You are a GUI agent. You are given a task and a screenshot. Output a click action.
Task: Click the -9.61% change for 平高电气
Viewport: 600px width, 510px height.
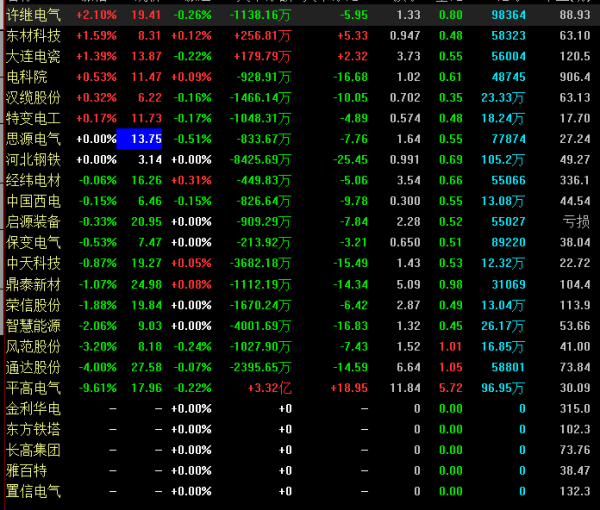point(98,388)
